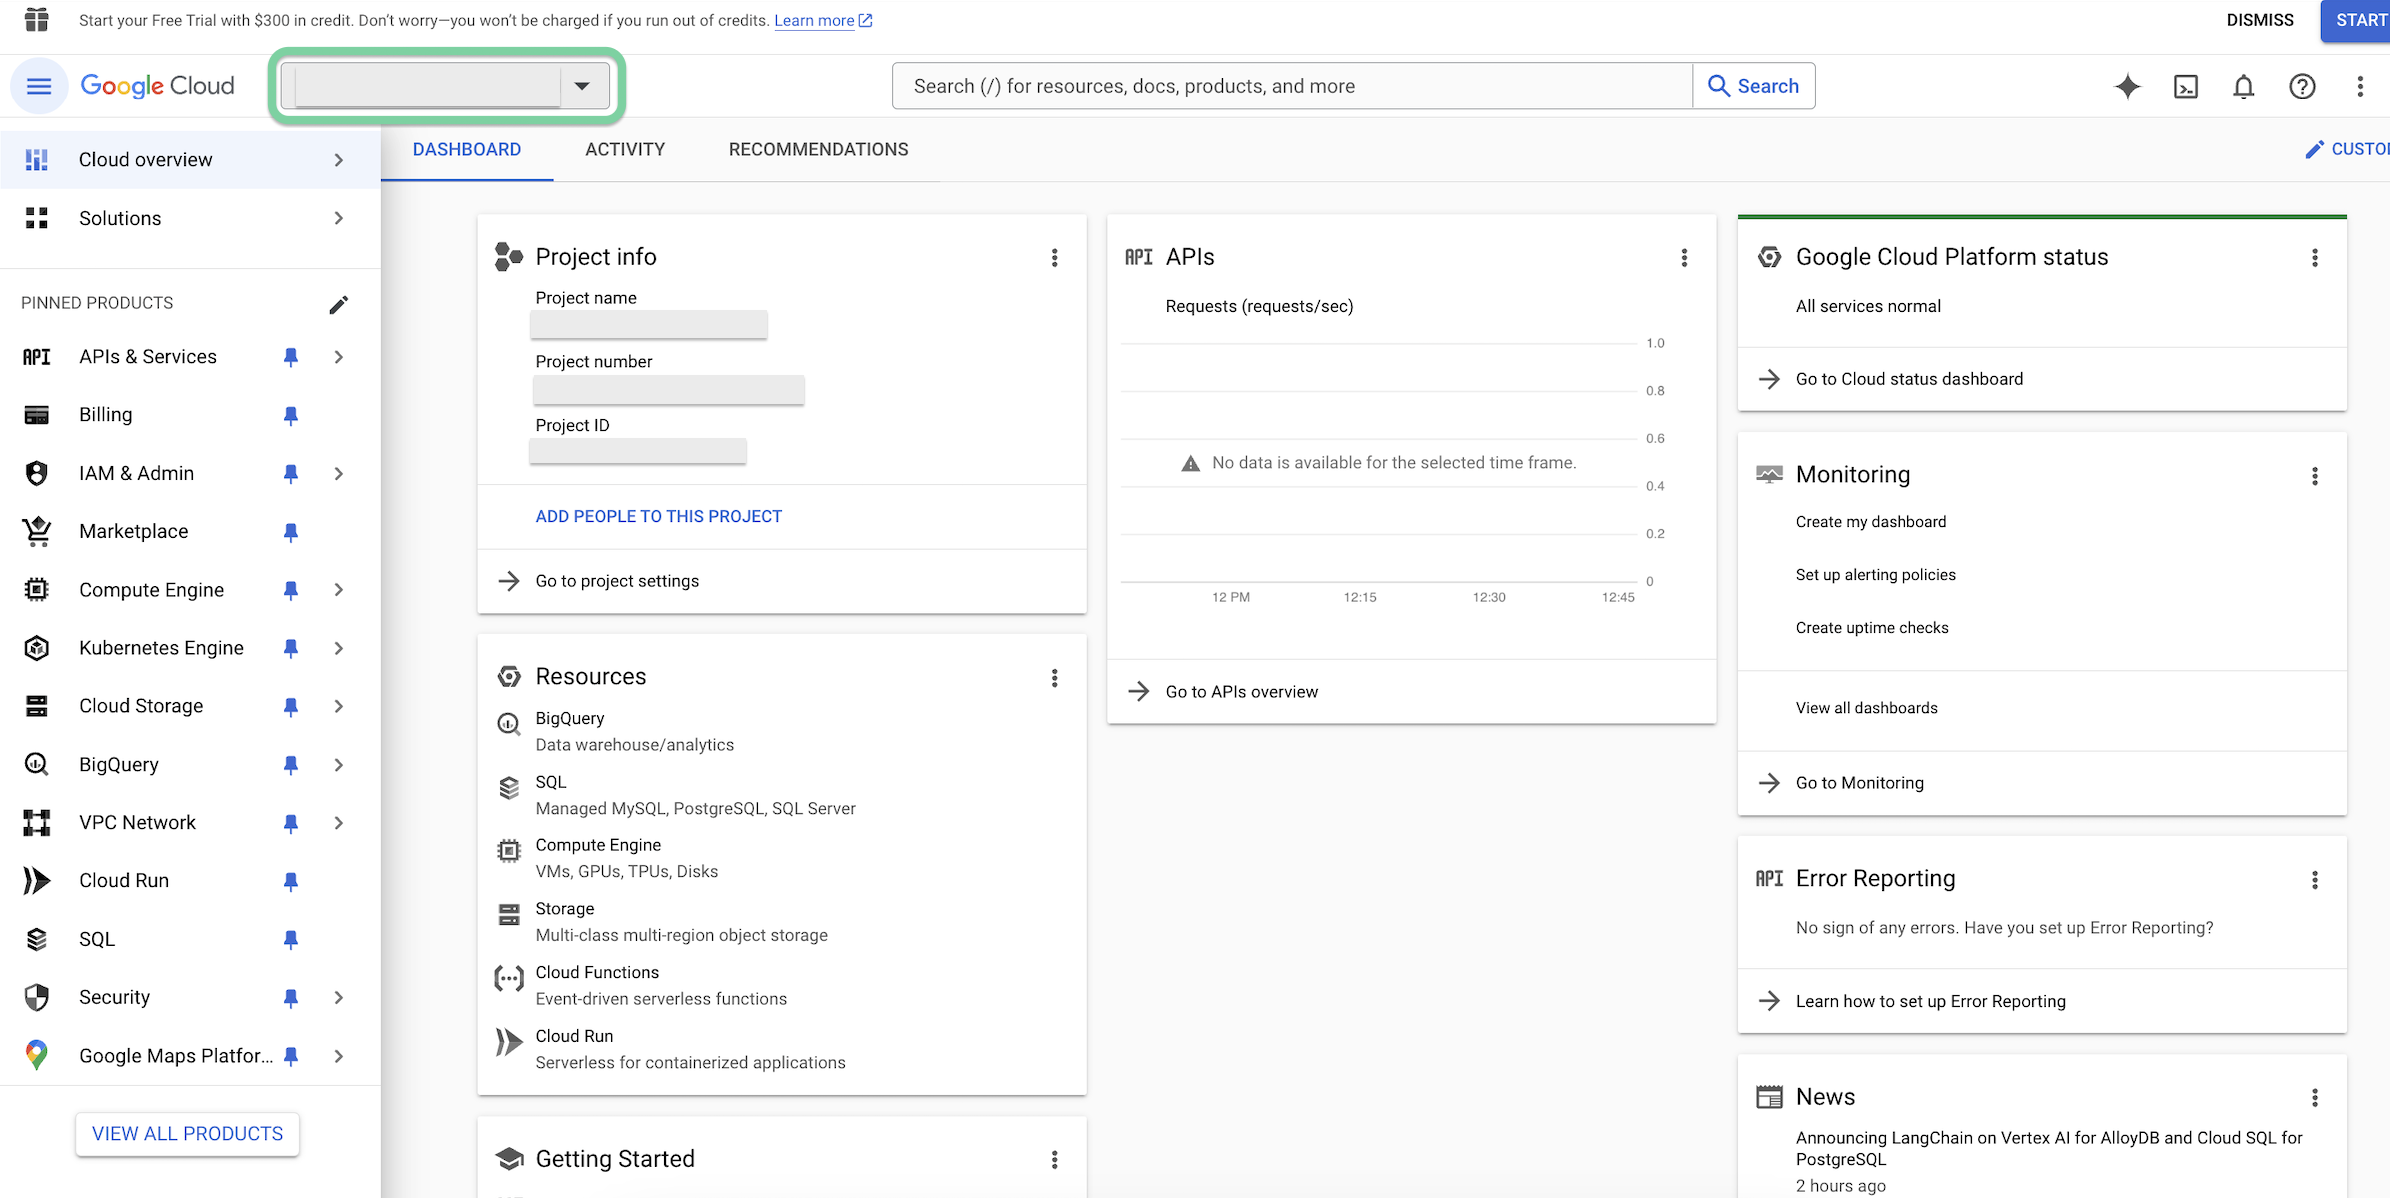Expand Cloud Storage submenu chevron
The height and width of the screenshot is (1198, 2390).
coord(339,706)
